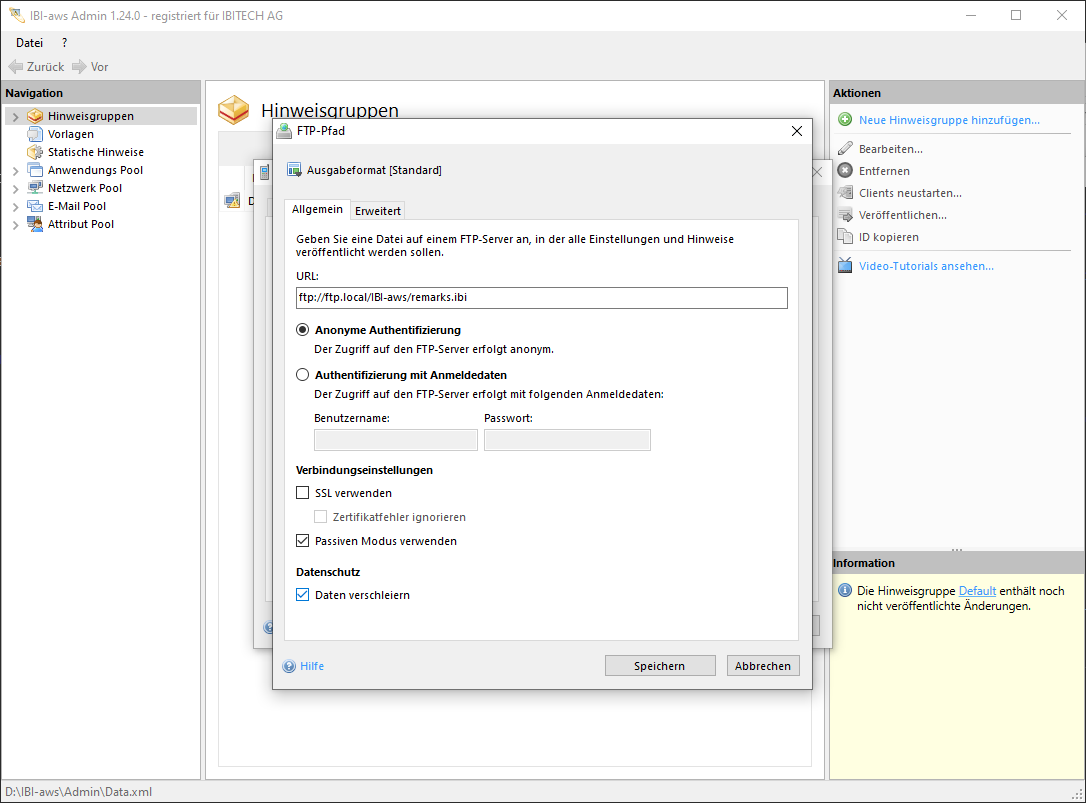Click the Attribut Pool icon

pos(35,224)
